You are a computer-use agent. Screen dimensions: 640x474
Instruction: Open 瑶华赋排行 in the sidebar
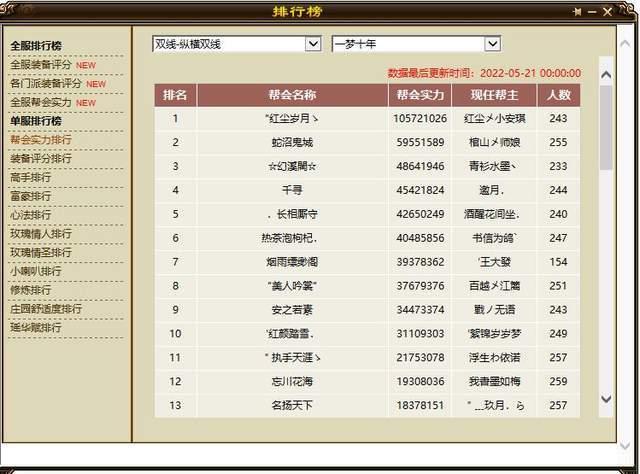pos(36,327)
